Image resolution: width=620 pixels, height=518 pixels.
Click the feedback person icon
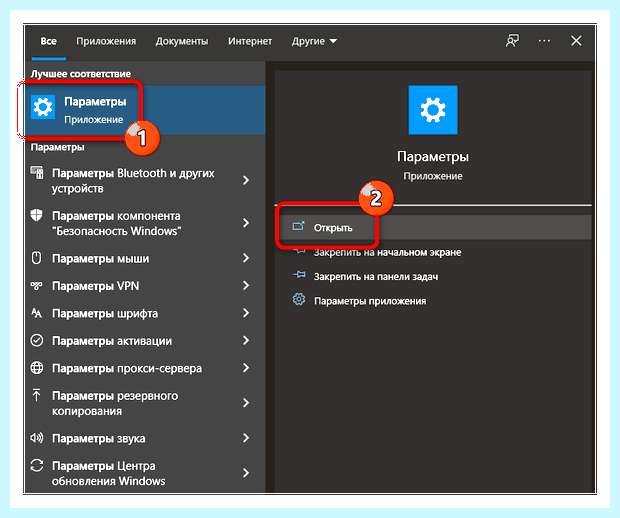(512, 41)
